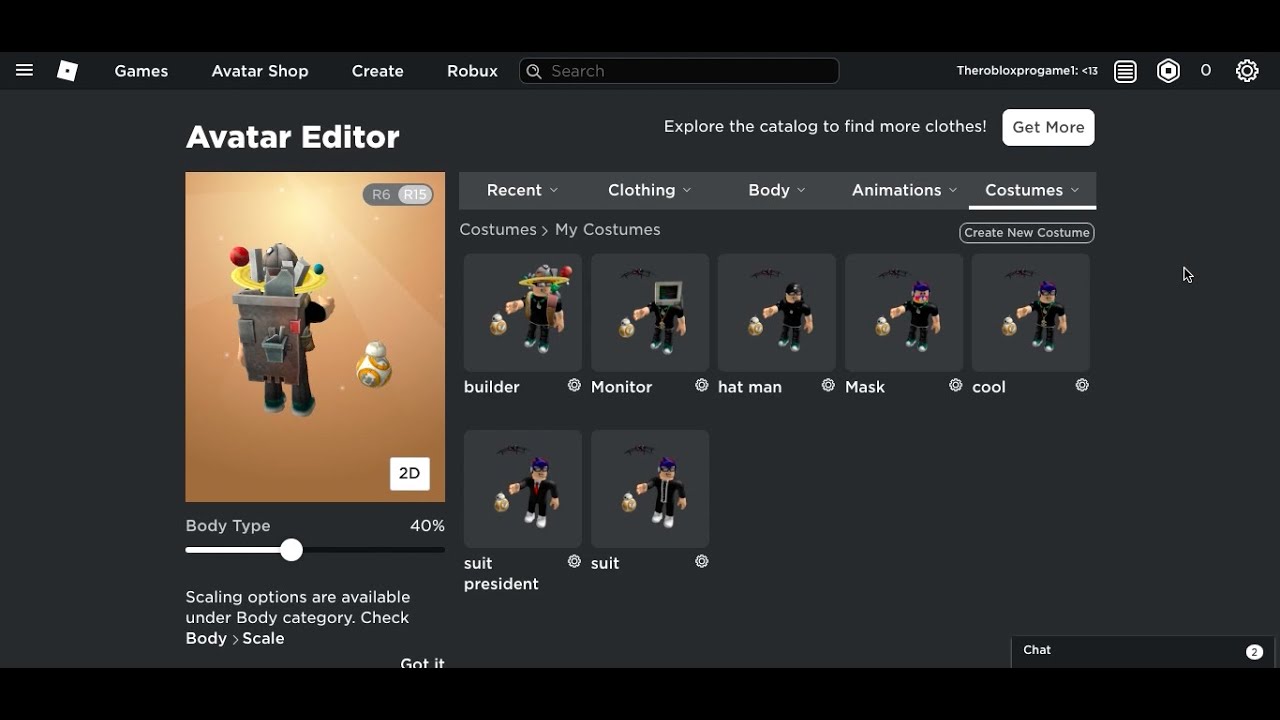Screen dimensions: 1280x720
Task: Click the chat unread count badge
Action: 1254,652
